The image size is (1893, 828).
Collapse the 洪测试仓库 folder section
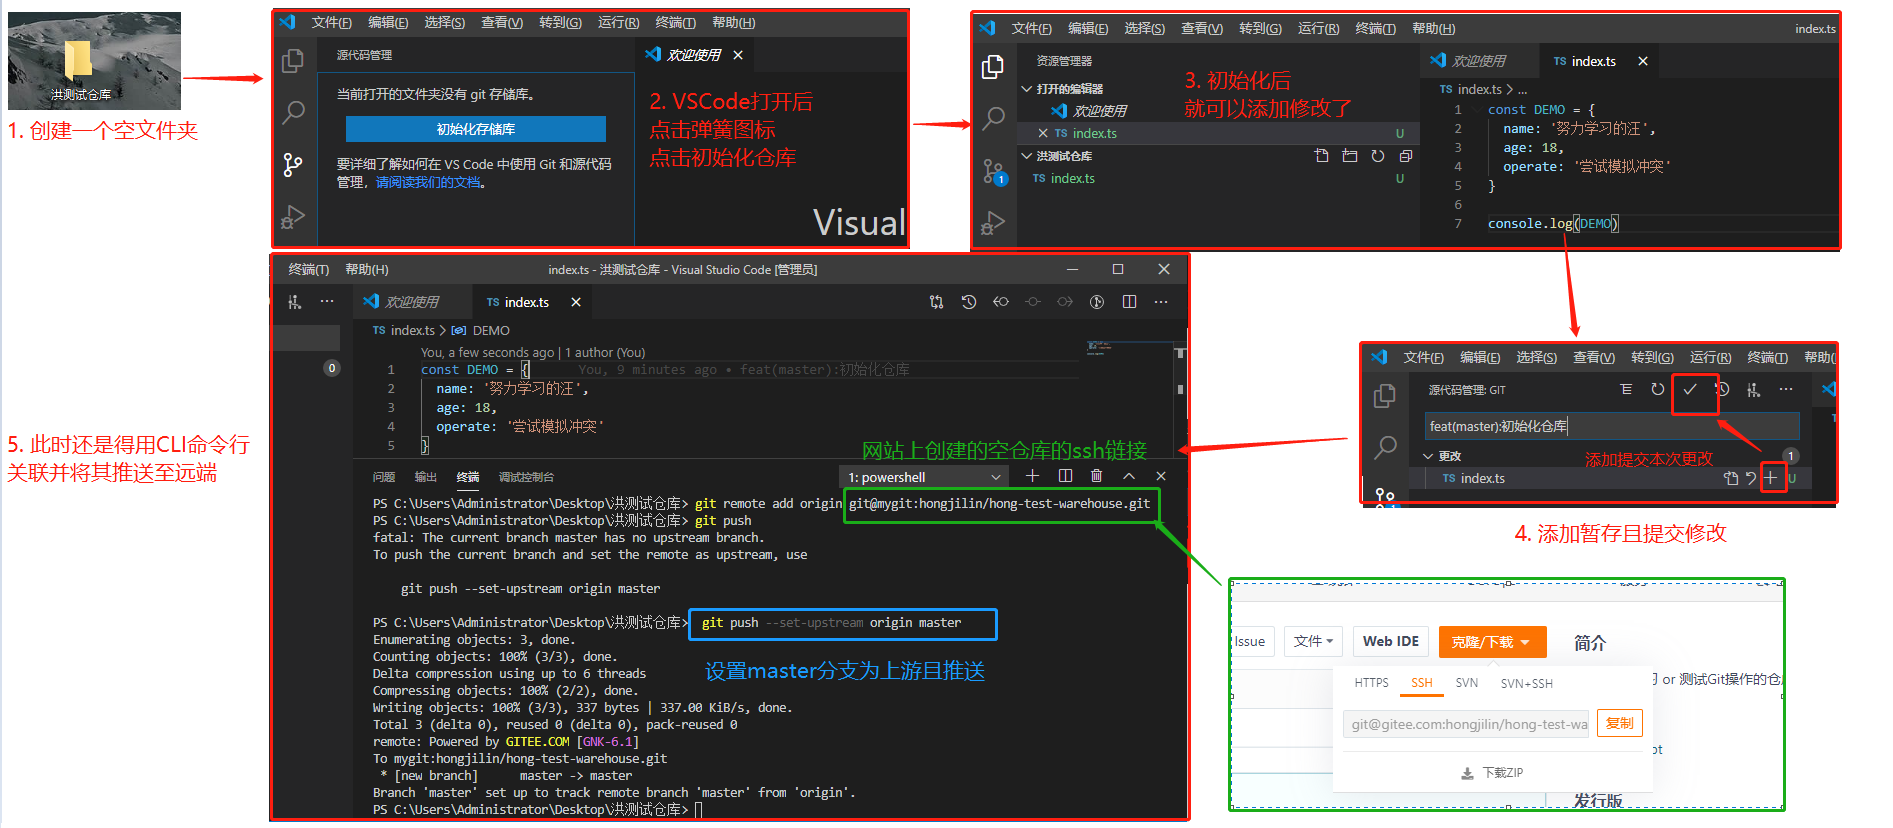coord(1027,156)
